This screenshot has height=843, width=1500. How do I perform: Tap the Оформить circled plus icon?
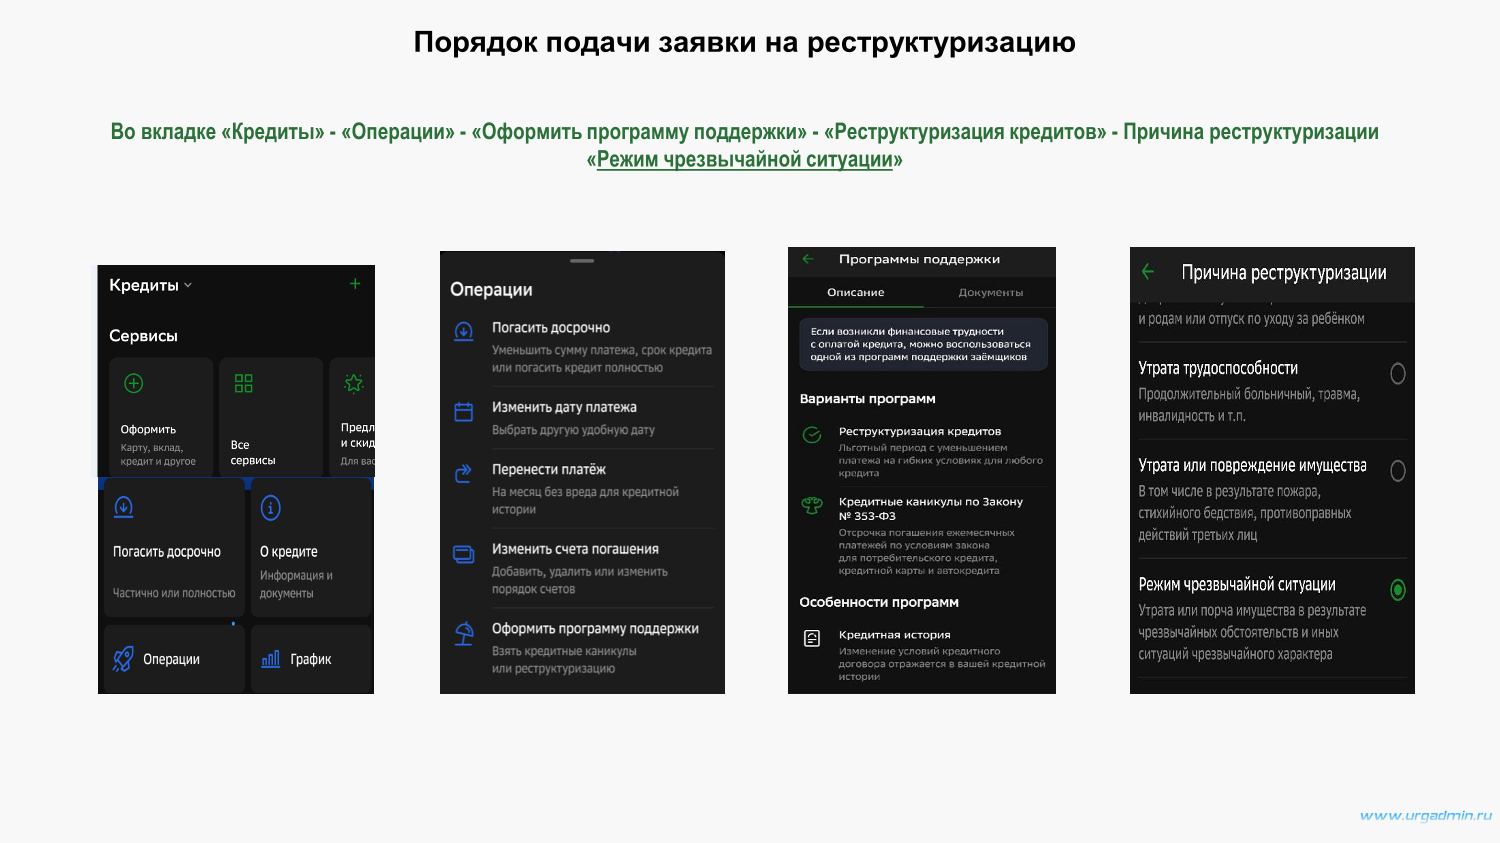coord(134,383)
